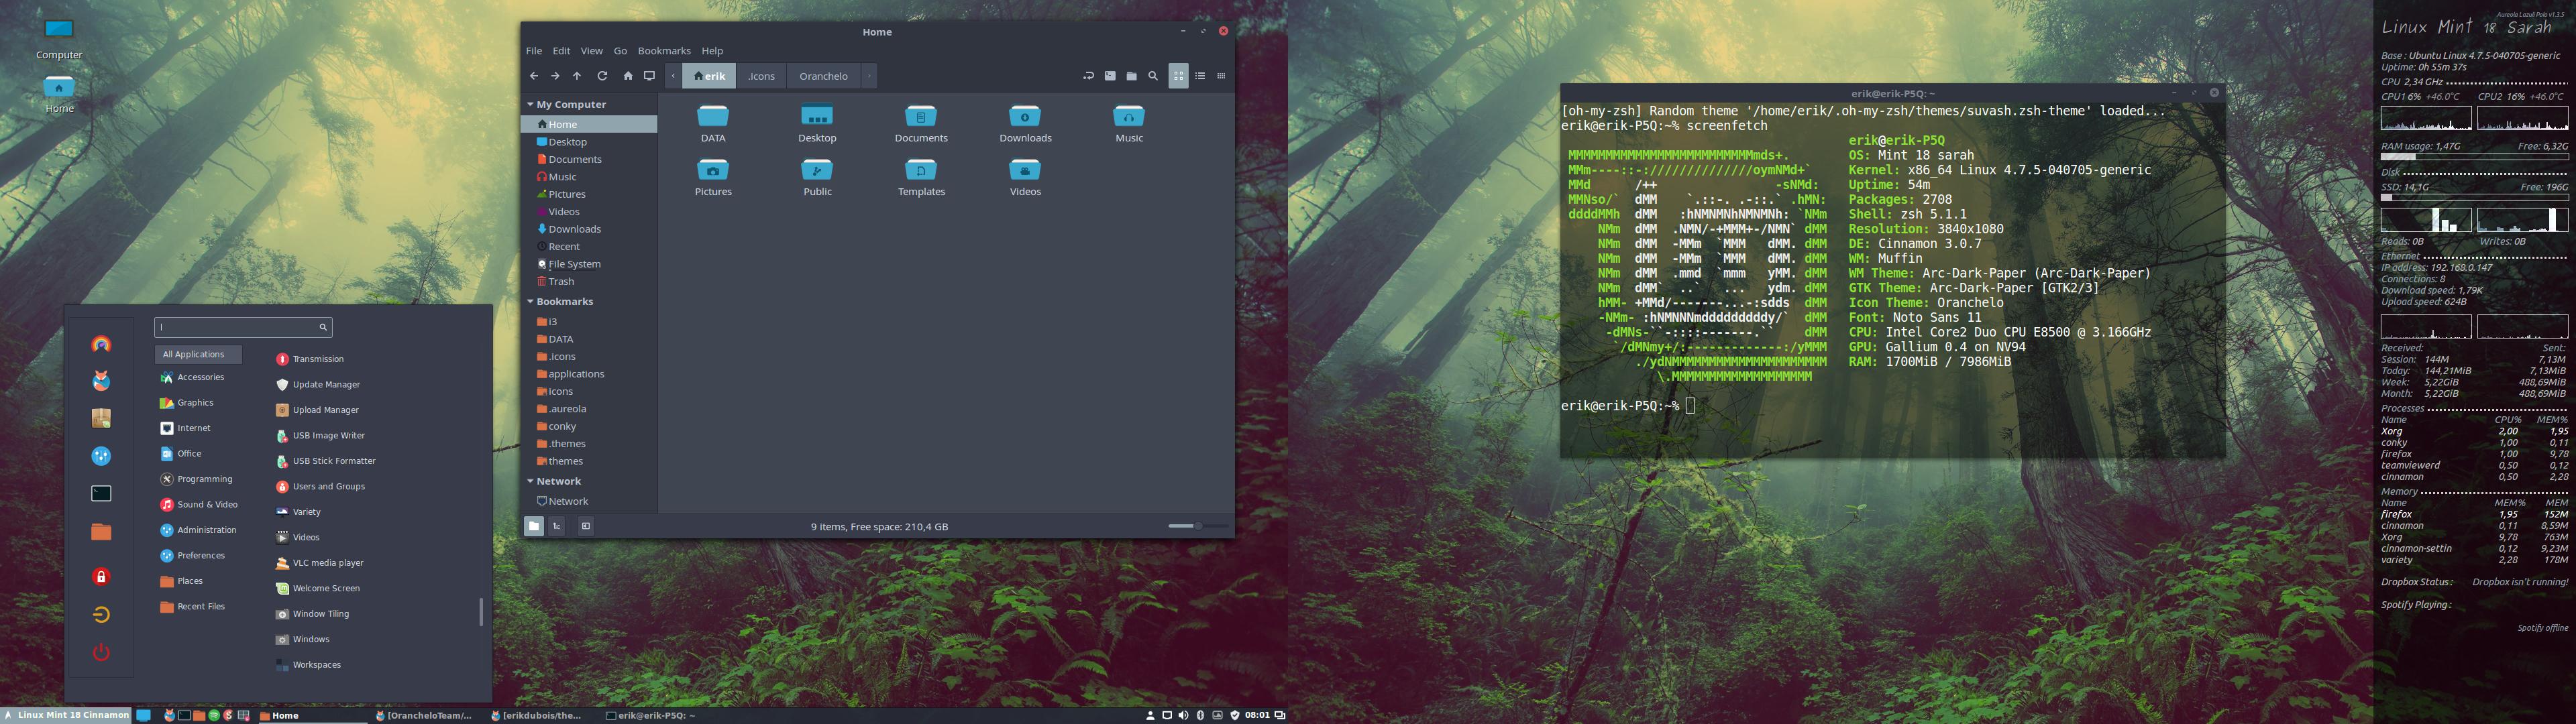Select All Applications category
2576x724 pixels.
click(198, 354)
